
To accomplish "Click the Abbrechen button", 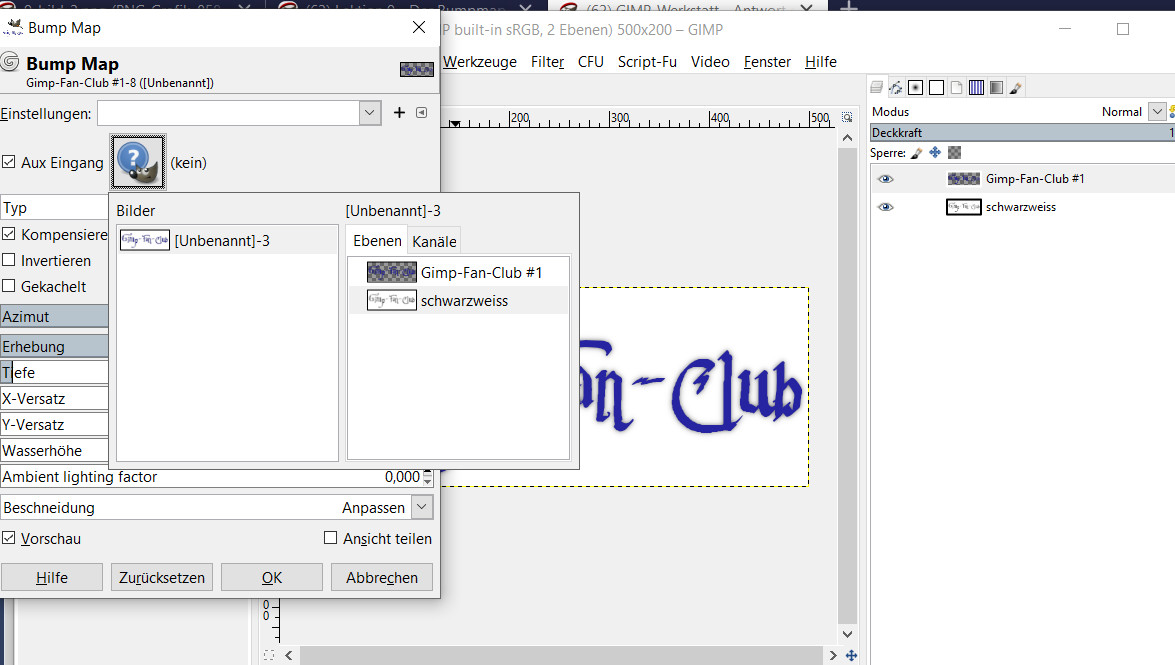I will (x=382, y=577).
